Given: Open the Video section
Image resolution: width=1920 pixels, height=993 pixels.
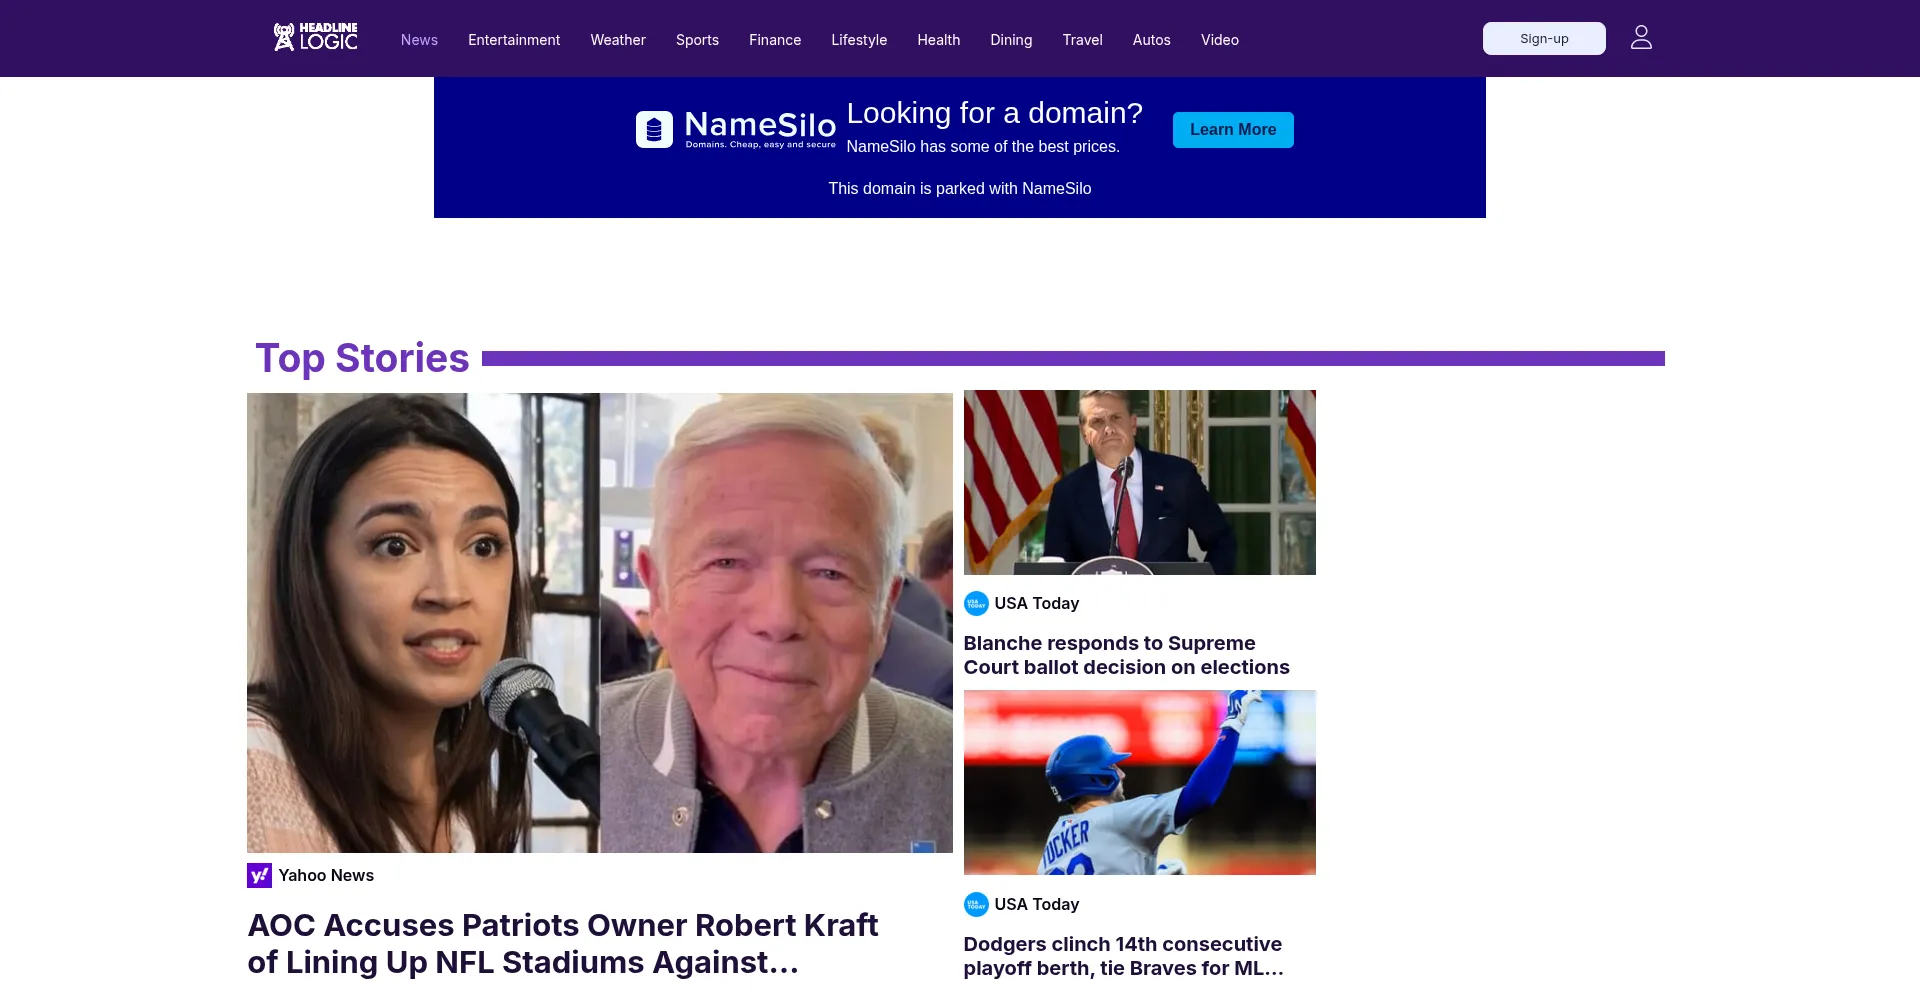Looking at the screenshot, I should pos(1219,40).
